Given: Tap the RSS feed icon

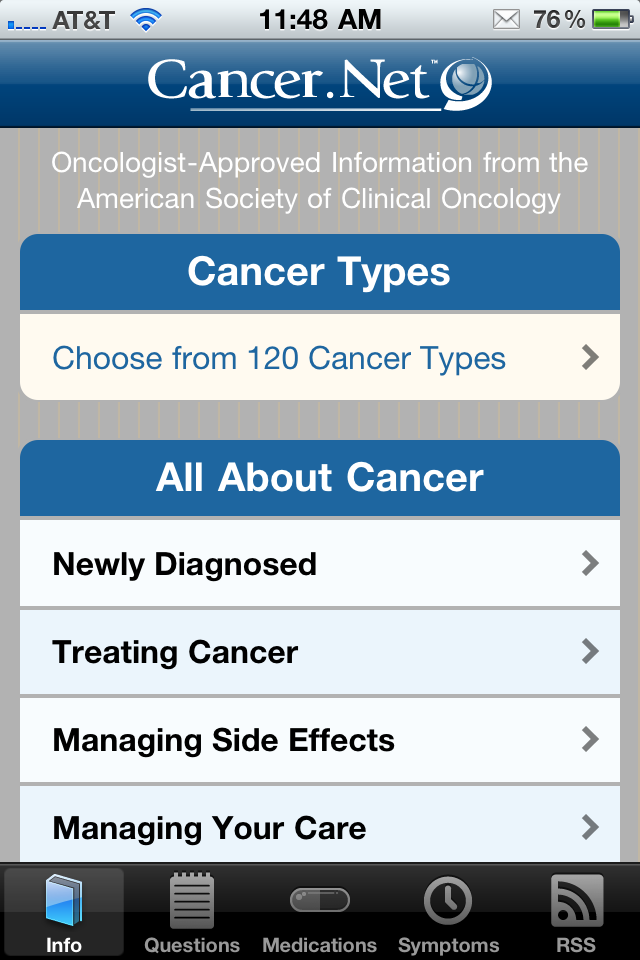Looking at the screenshot, I should click(x=576, y=901).
